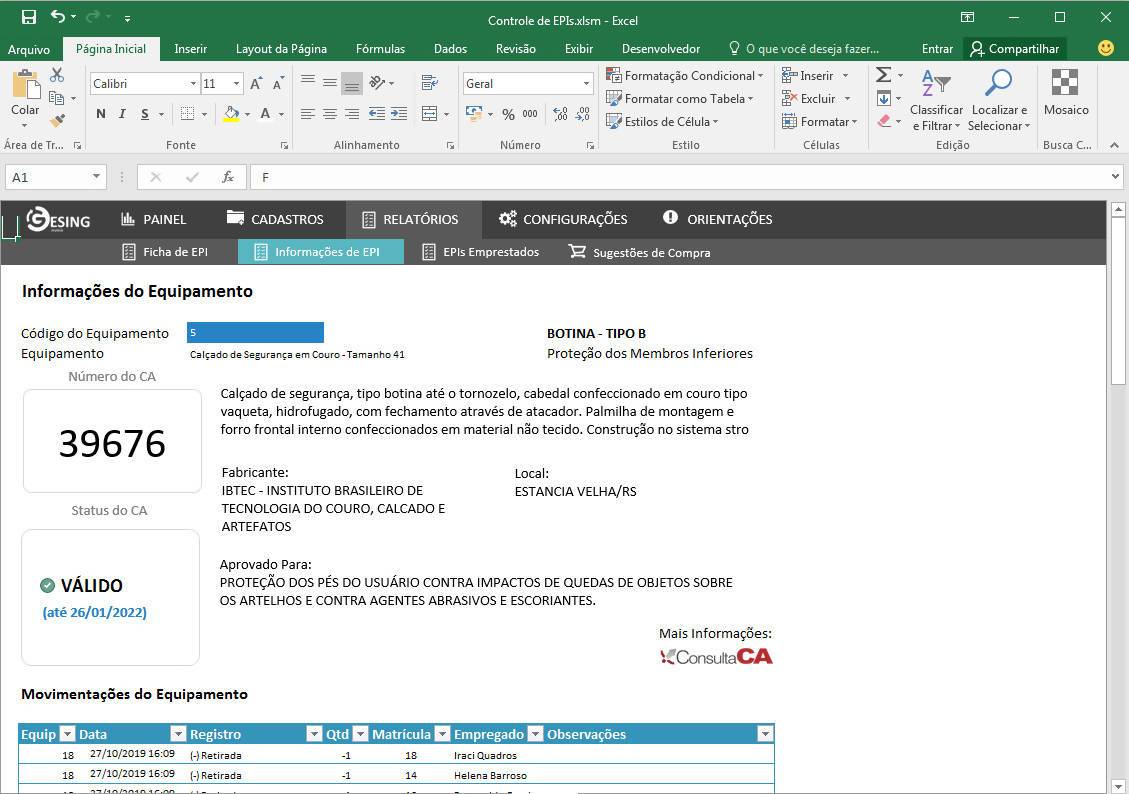1129x794 pixels.
Task: Click the yellow fill color swatch
Action: click(x=231, y=114)
